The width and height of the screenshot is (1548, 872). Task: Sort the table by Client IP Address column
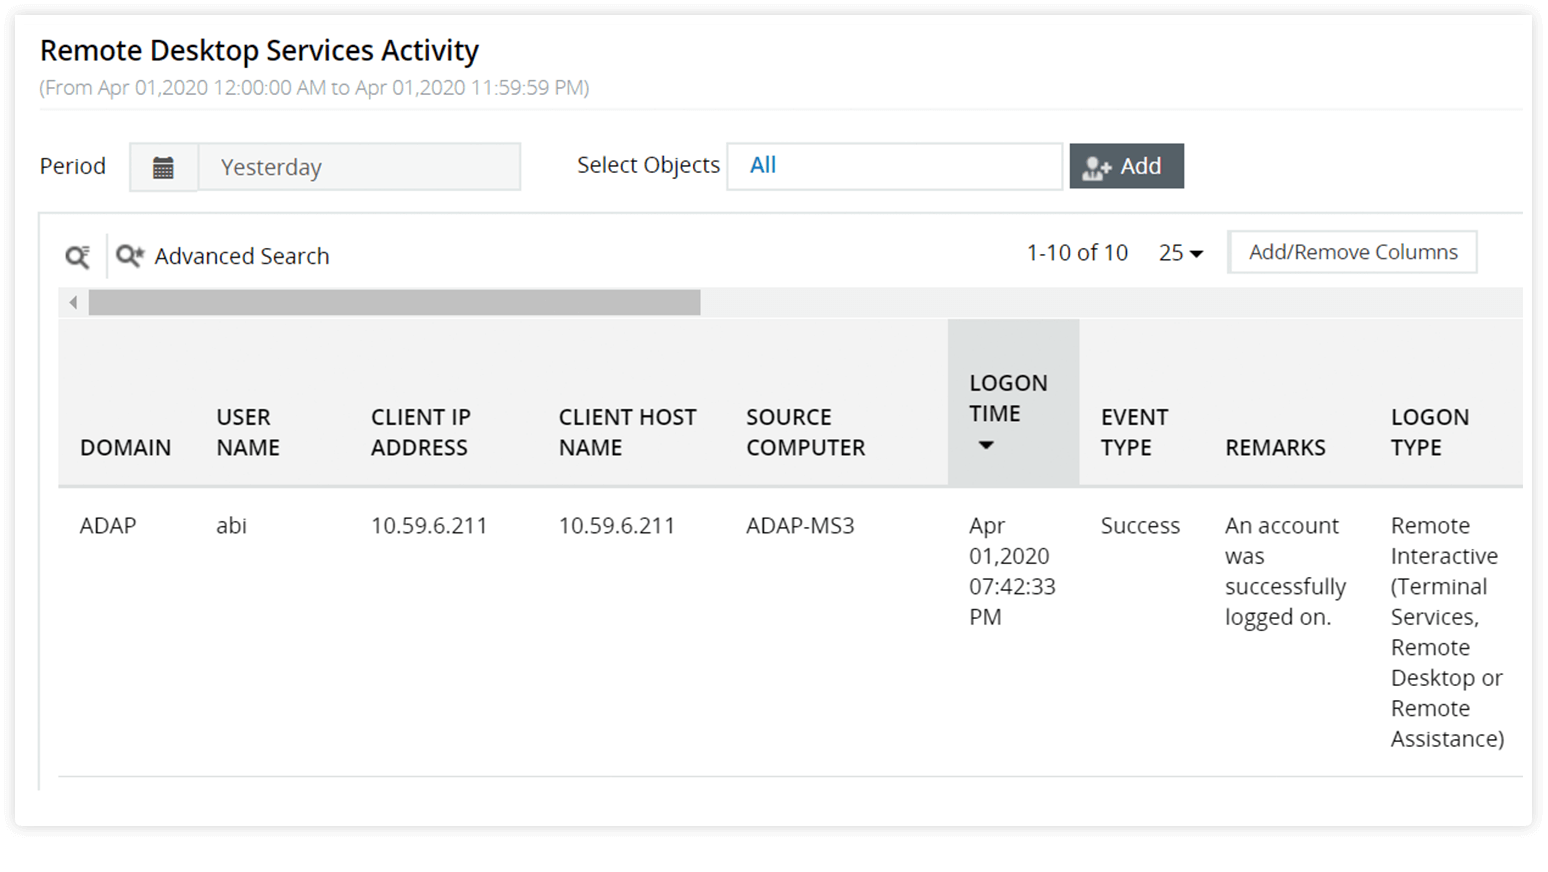(421, 432)
